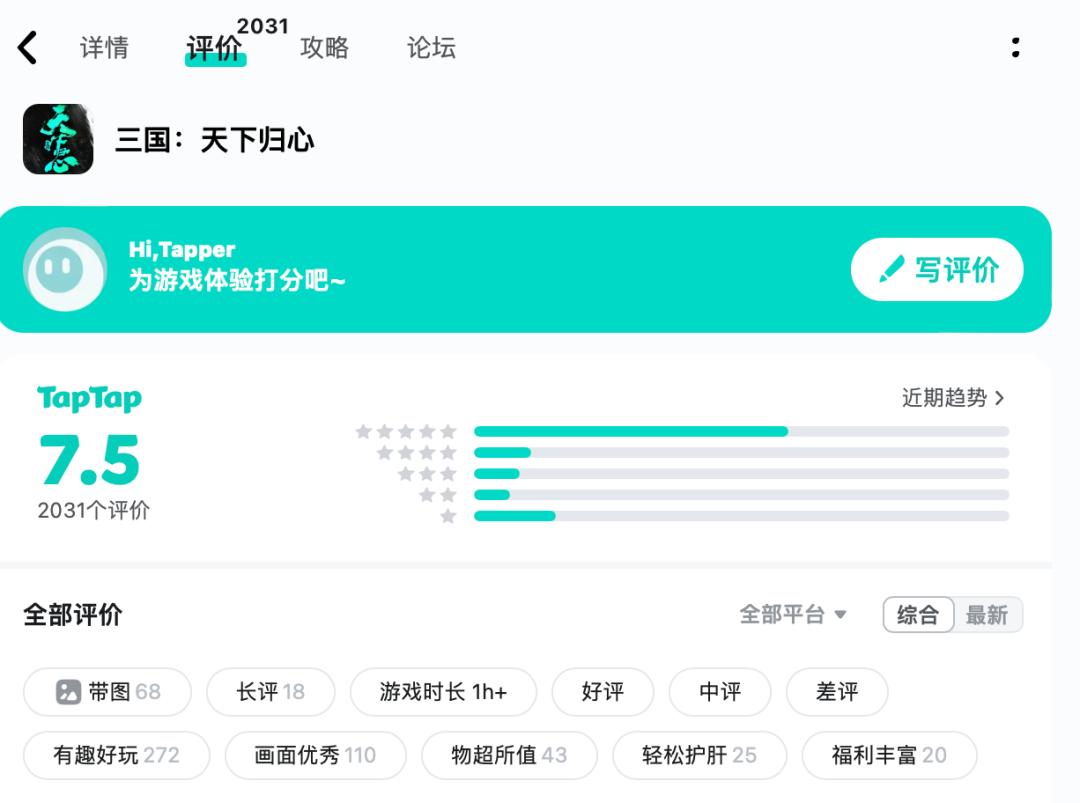This screenshot has width=1080, height=803.
Task: Select the 有趣好玩 tag filter
Action: click(x=116, y=755)
